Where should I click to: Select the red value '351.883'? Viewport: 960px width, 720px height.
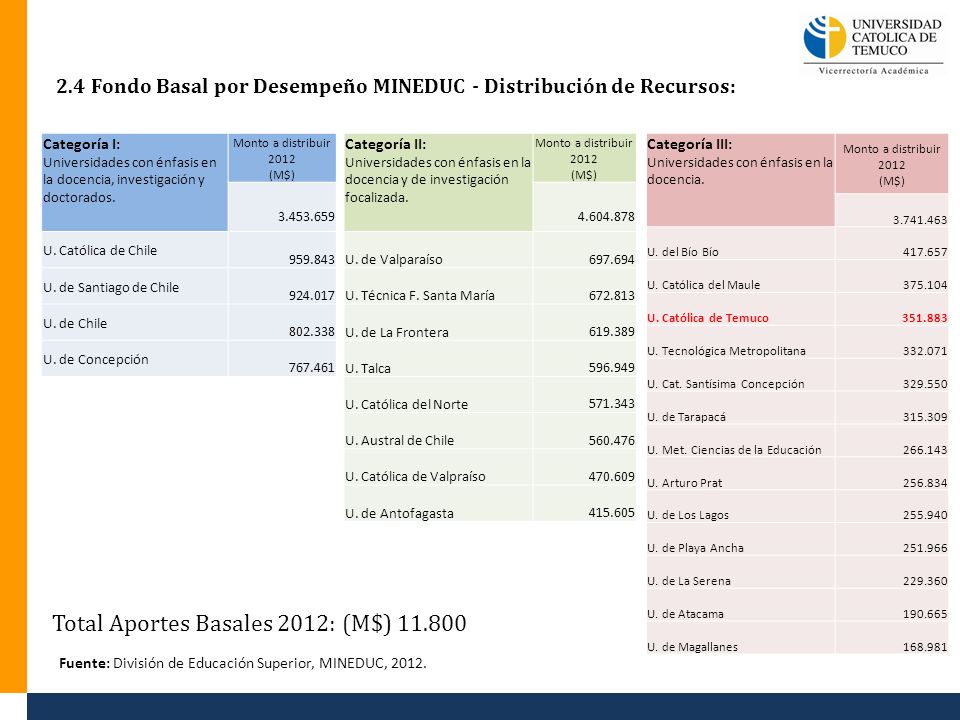[x=924, y=318]
